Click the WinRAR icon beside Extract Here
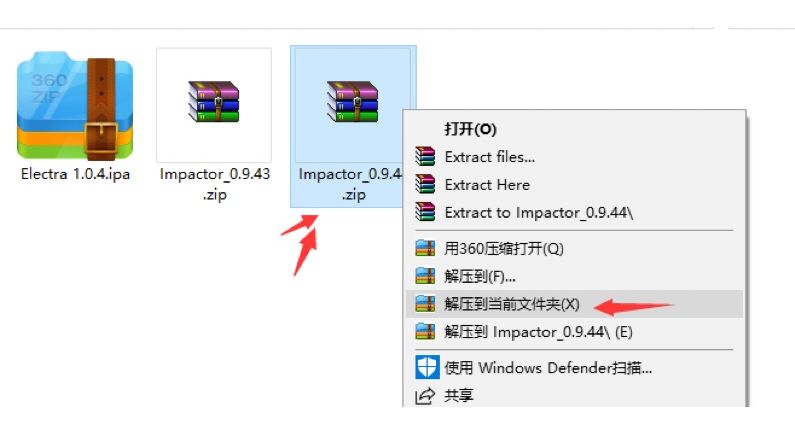The image size is (795, 434). 425,184
